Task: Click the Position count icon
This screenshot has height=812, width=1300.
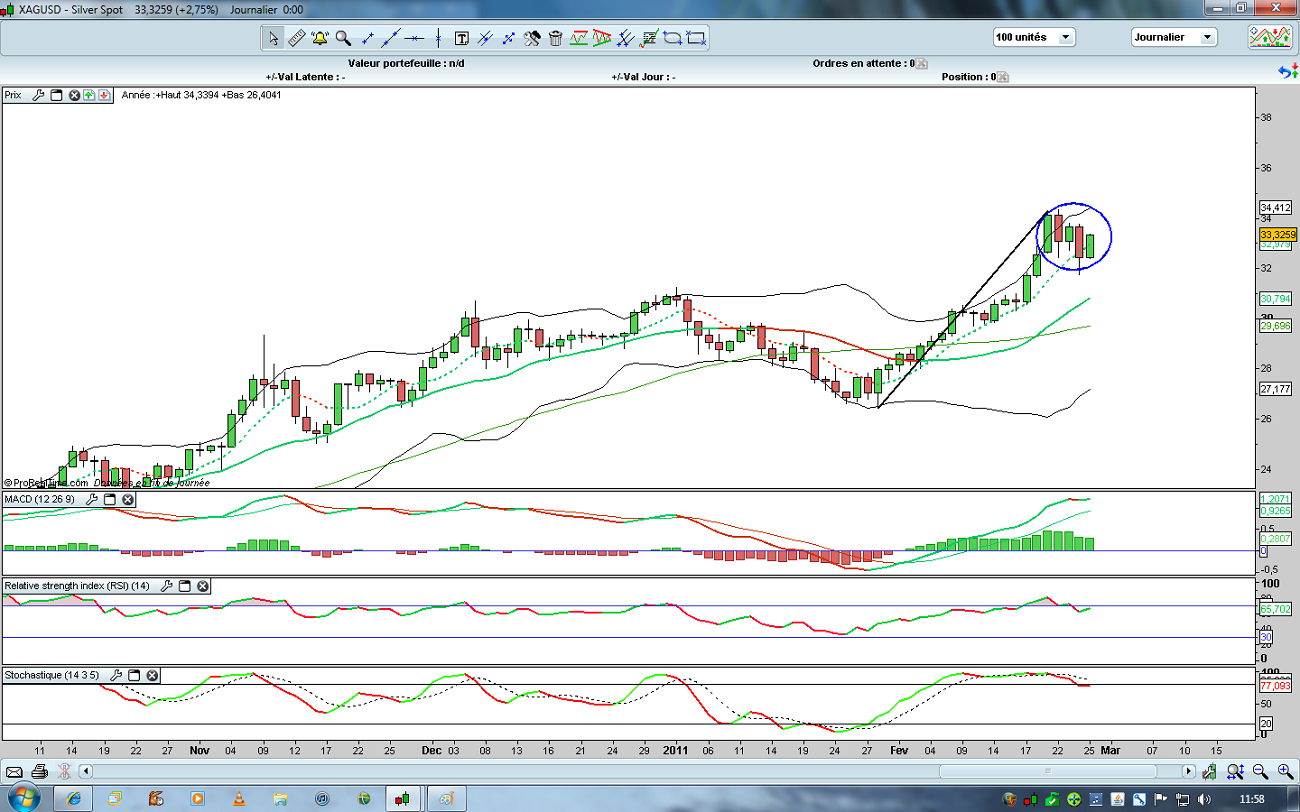Action: (1004, 77)
